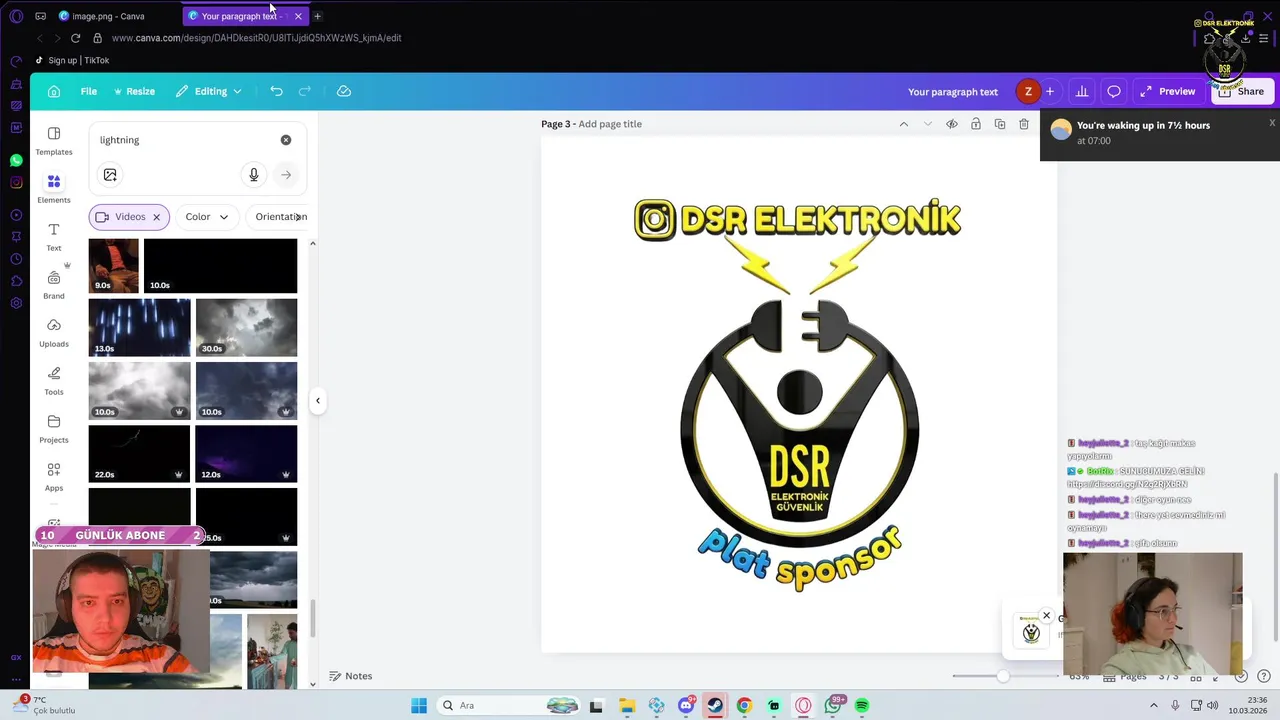Viewport: 1280px width, 720px height.
Task: Open the Windows Start menu
Action: pyautogui.click(x=419, y=706)
